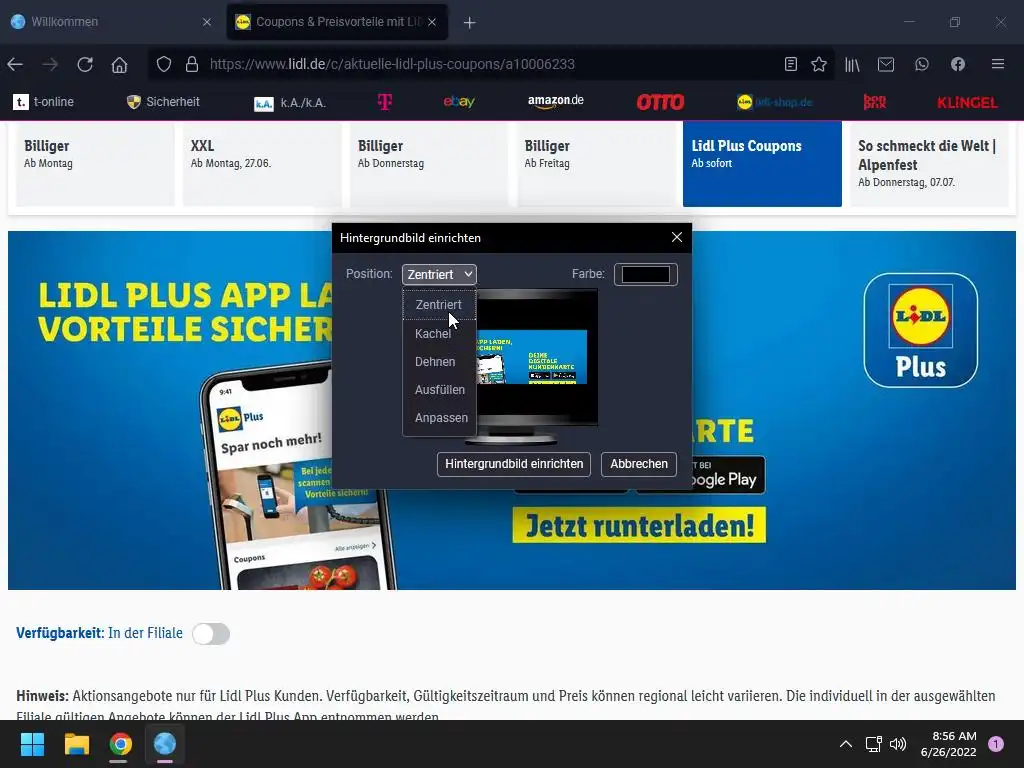Viewport: 1024px width, 768px height.
Task: Open the browser home page
Action: 120,64
